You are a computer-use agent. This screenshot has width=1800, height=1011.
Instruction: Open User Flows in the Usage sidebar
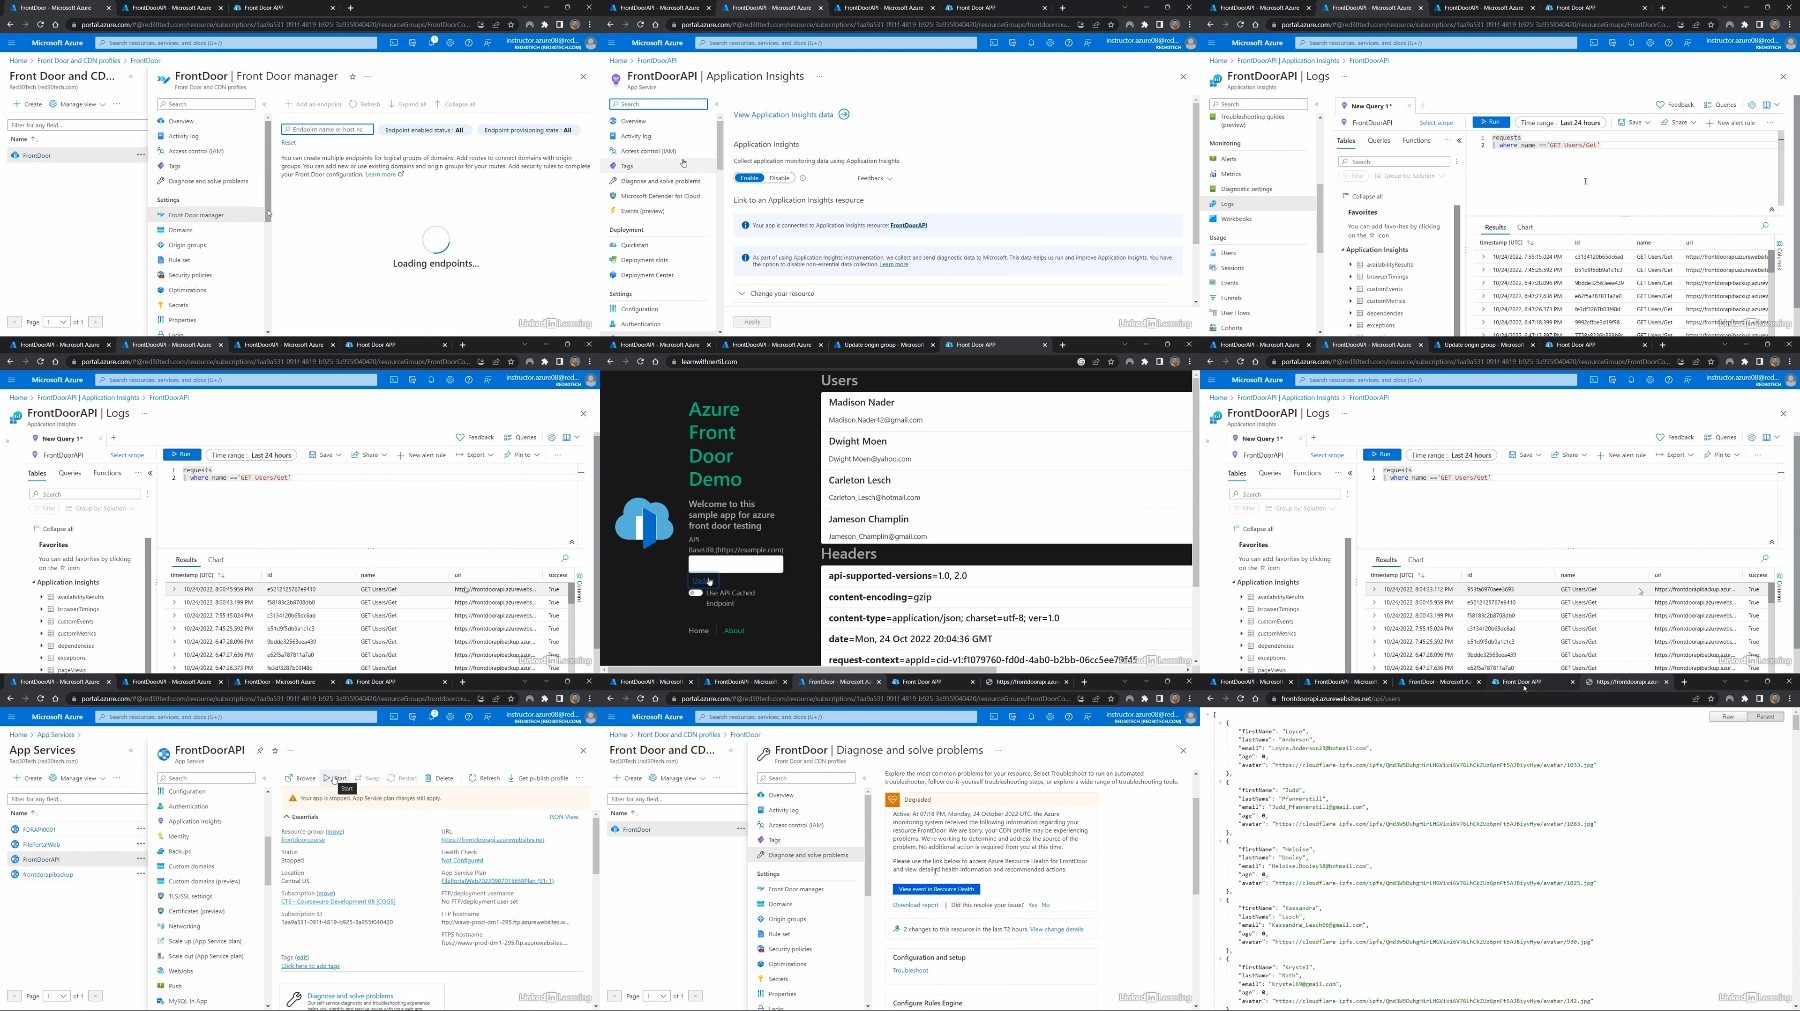tap(1235, 313)
